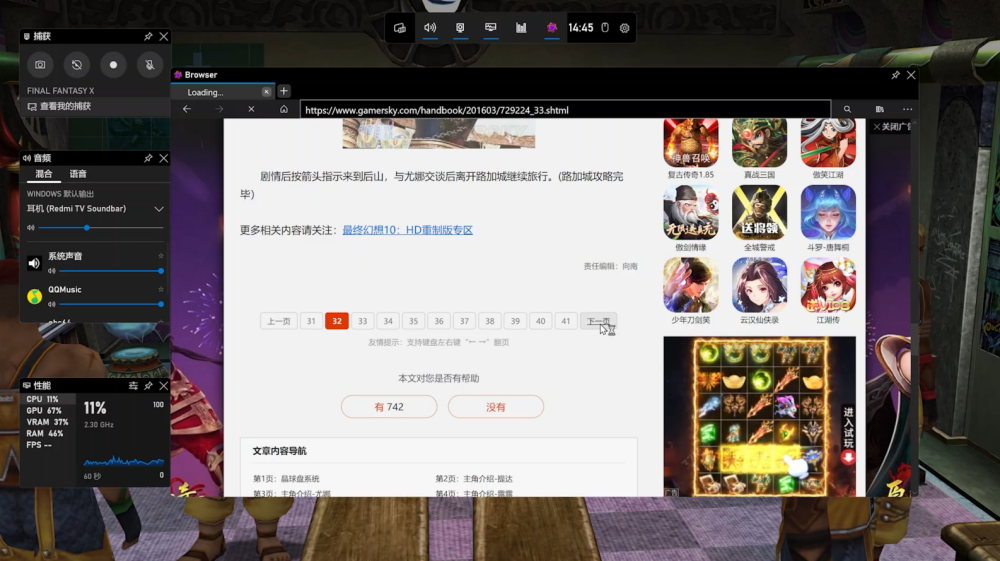Image resolution: width=1000 pixels, height=561 pixels.
Task: Open Performance widget options icon
Action: 133,386
